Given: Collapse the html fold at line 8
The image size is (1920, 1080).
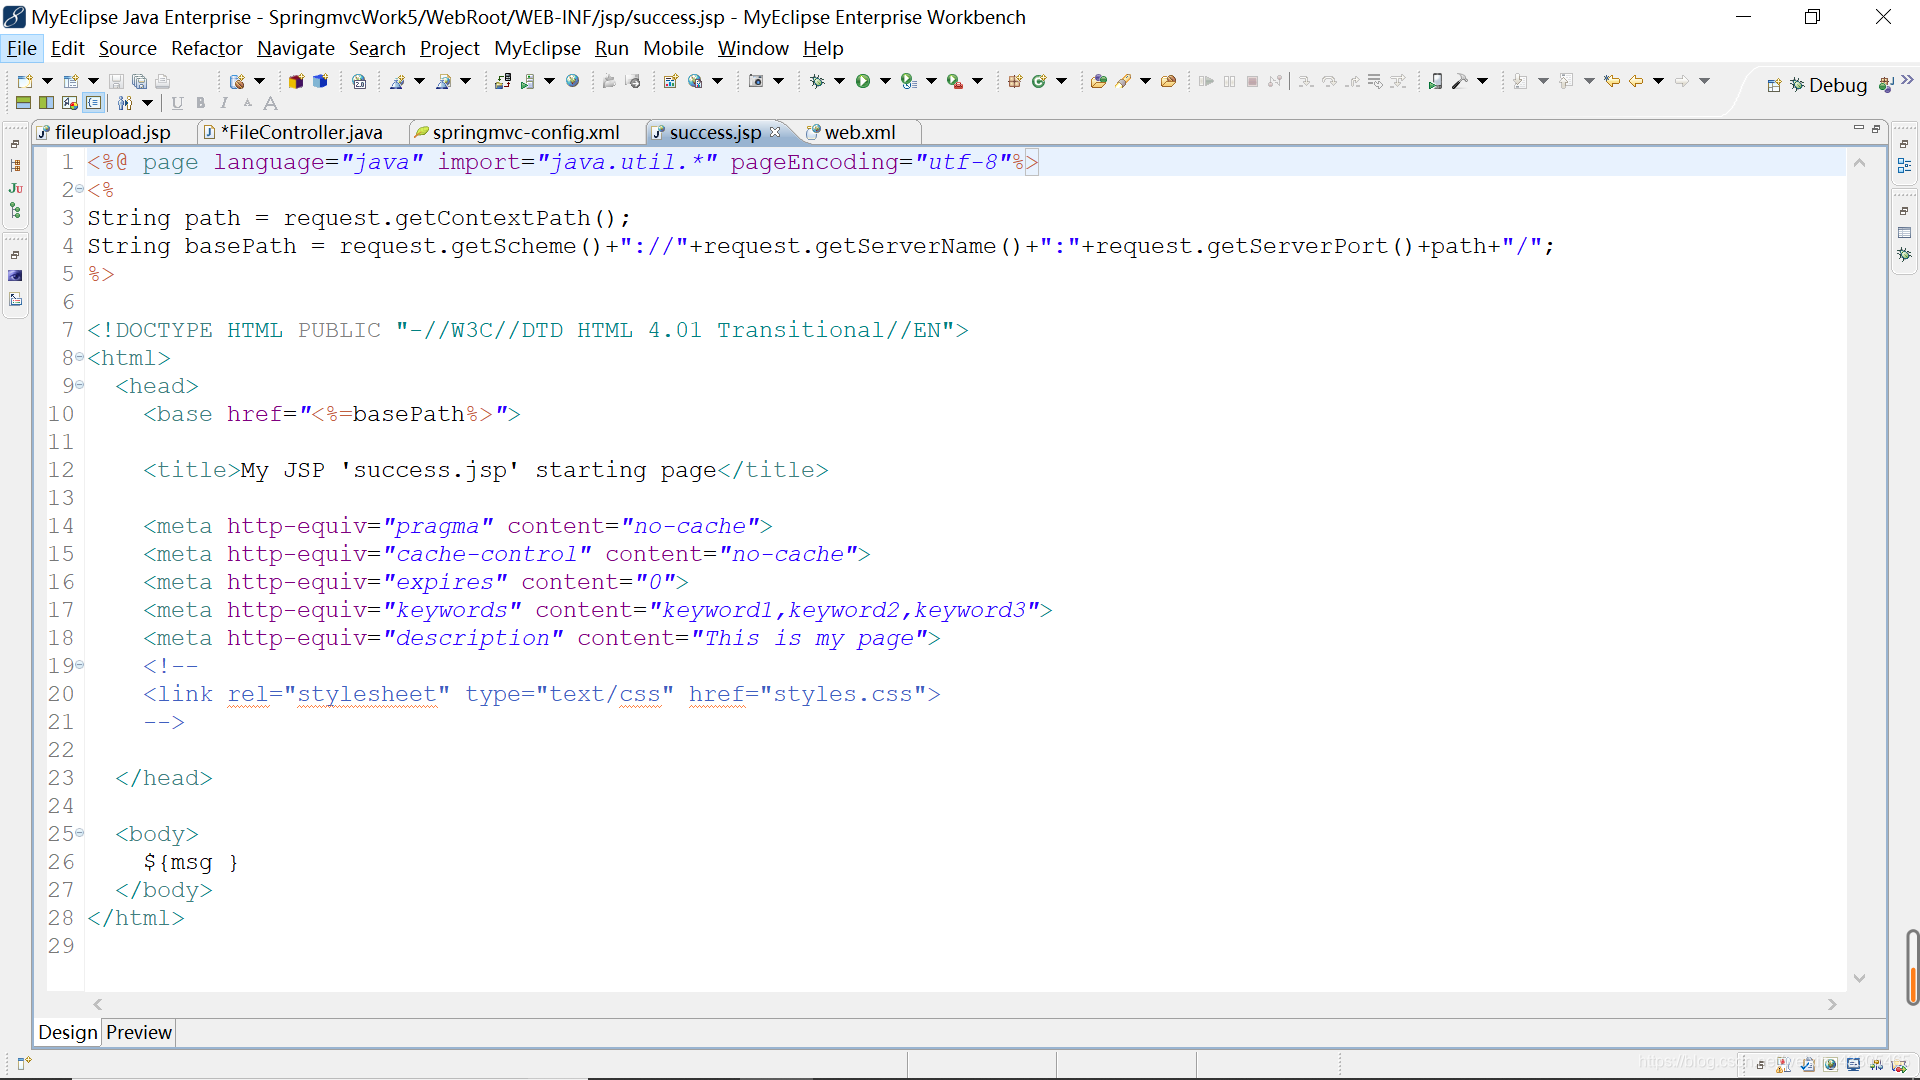Looking at the screenshot, I should [x=80, y=357].
